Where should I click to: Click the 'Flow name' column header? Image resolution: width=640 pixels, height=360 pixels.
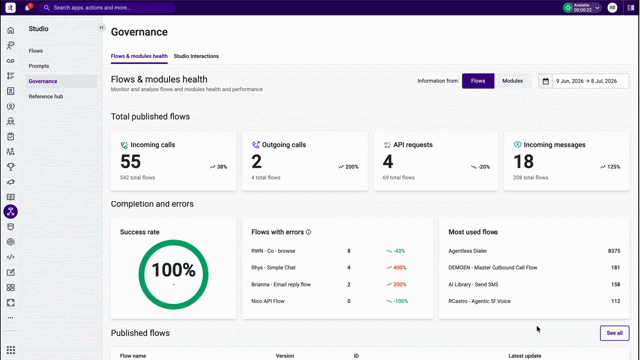[x=133, y=356]
